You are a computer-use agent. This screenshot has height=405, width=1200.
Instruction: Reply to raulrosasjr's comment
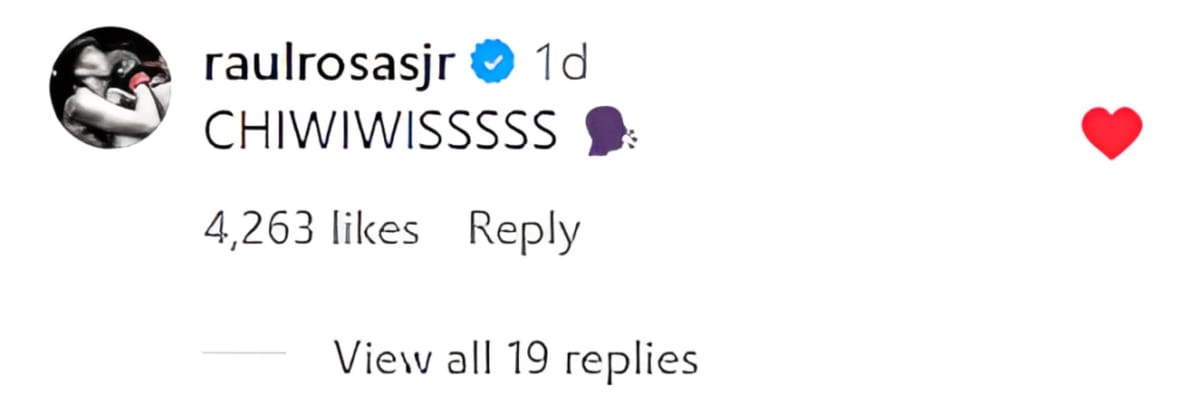click(524, 231)
